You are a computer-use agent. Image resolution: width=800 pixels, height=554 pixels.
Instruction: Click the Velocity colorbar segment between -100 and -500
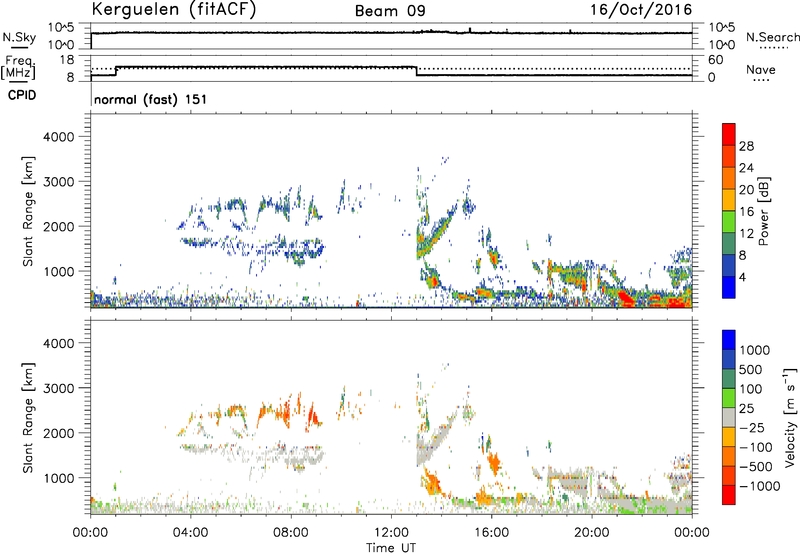729,456
